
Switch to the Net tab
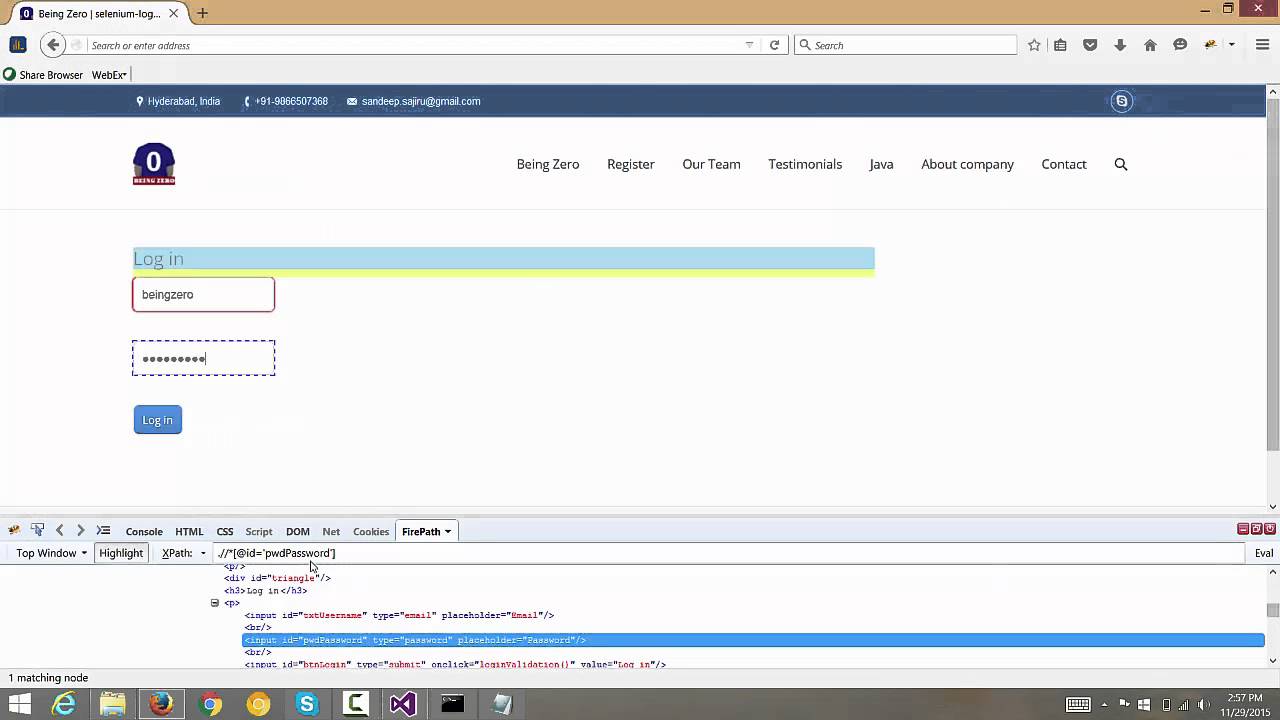coord(331,532)
